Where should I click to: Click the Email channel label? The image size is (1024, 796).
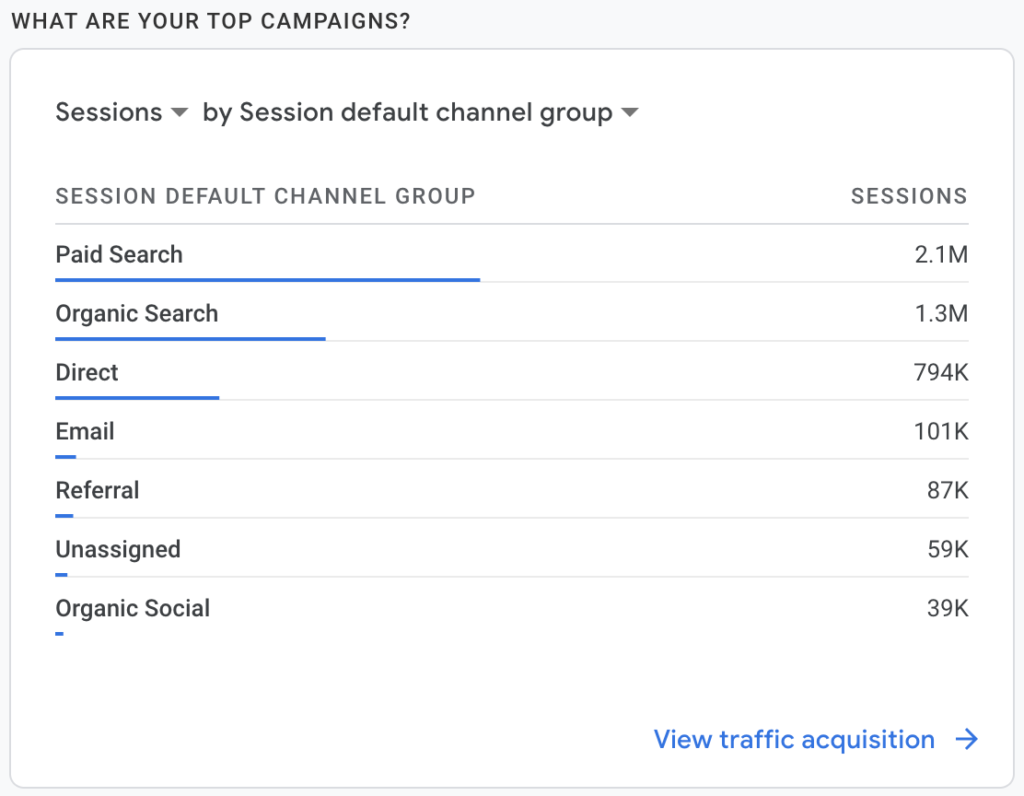click(85, 431)
